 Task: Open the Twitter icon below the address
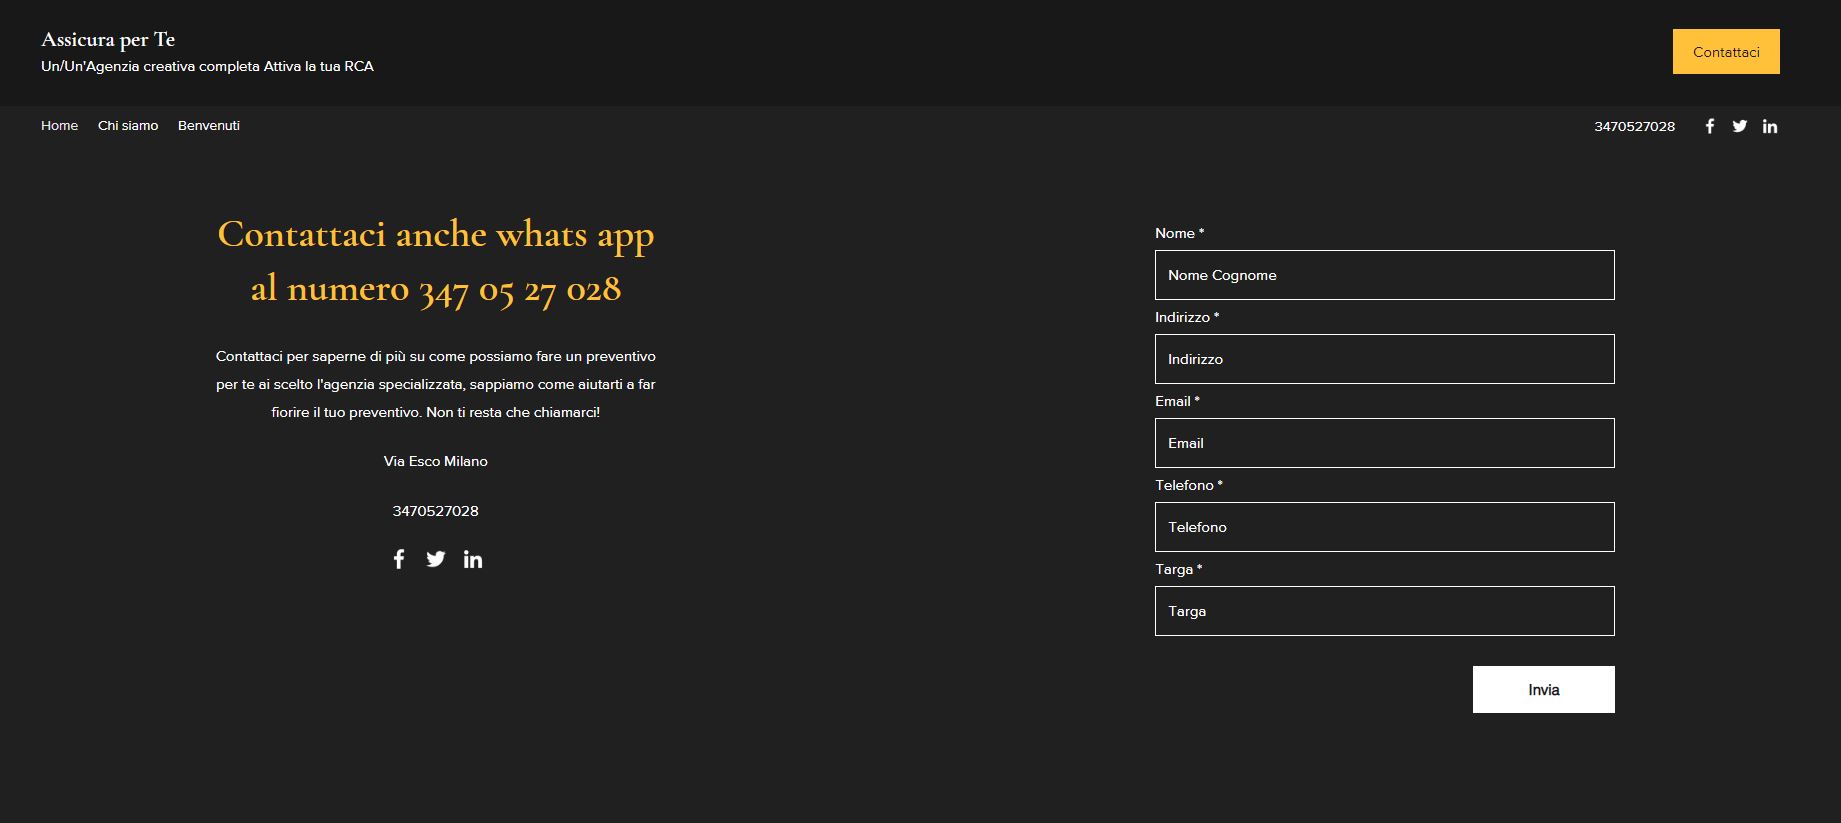coord(436,559)
